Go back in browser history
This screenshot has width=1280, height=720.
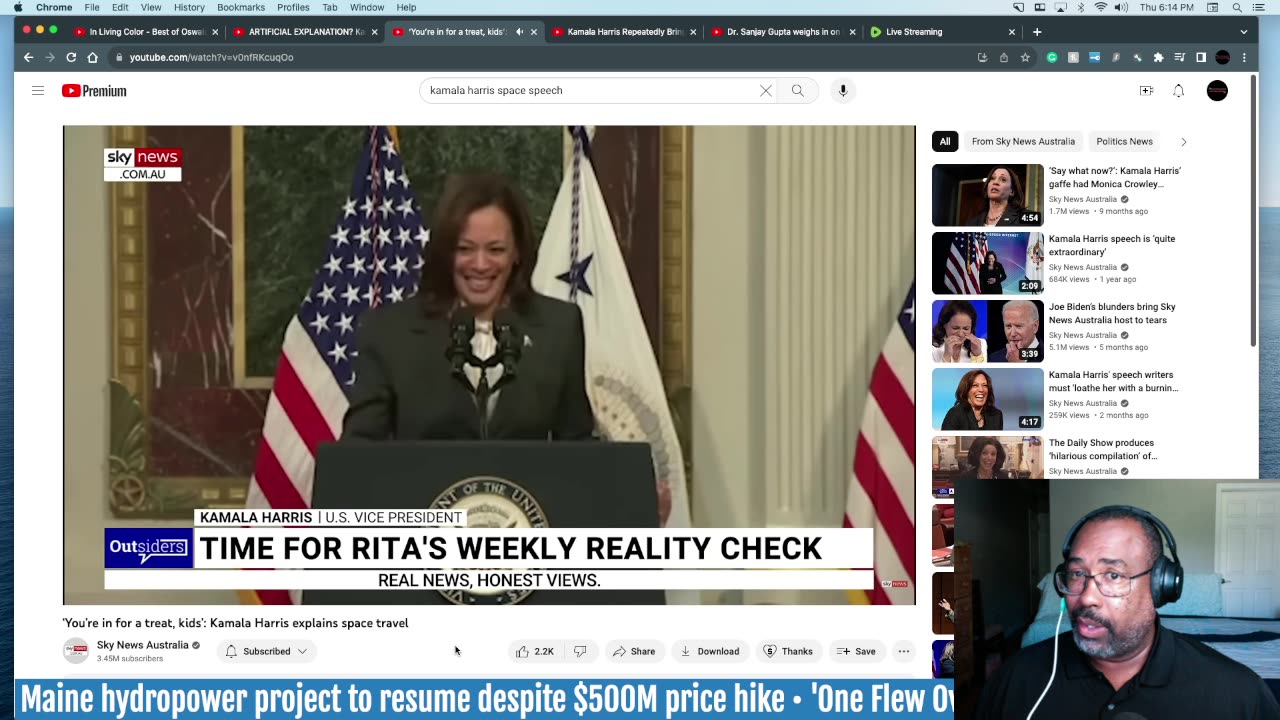[x=28, y=57]
